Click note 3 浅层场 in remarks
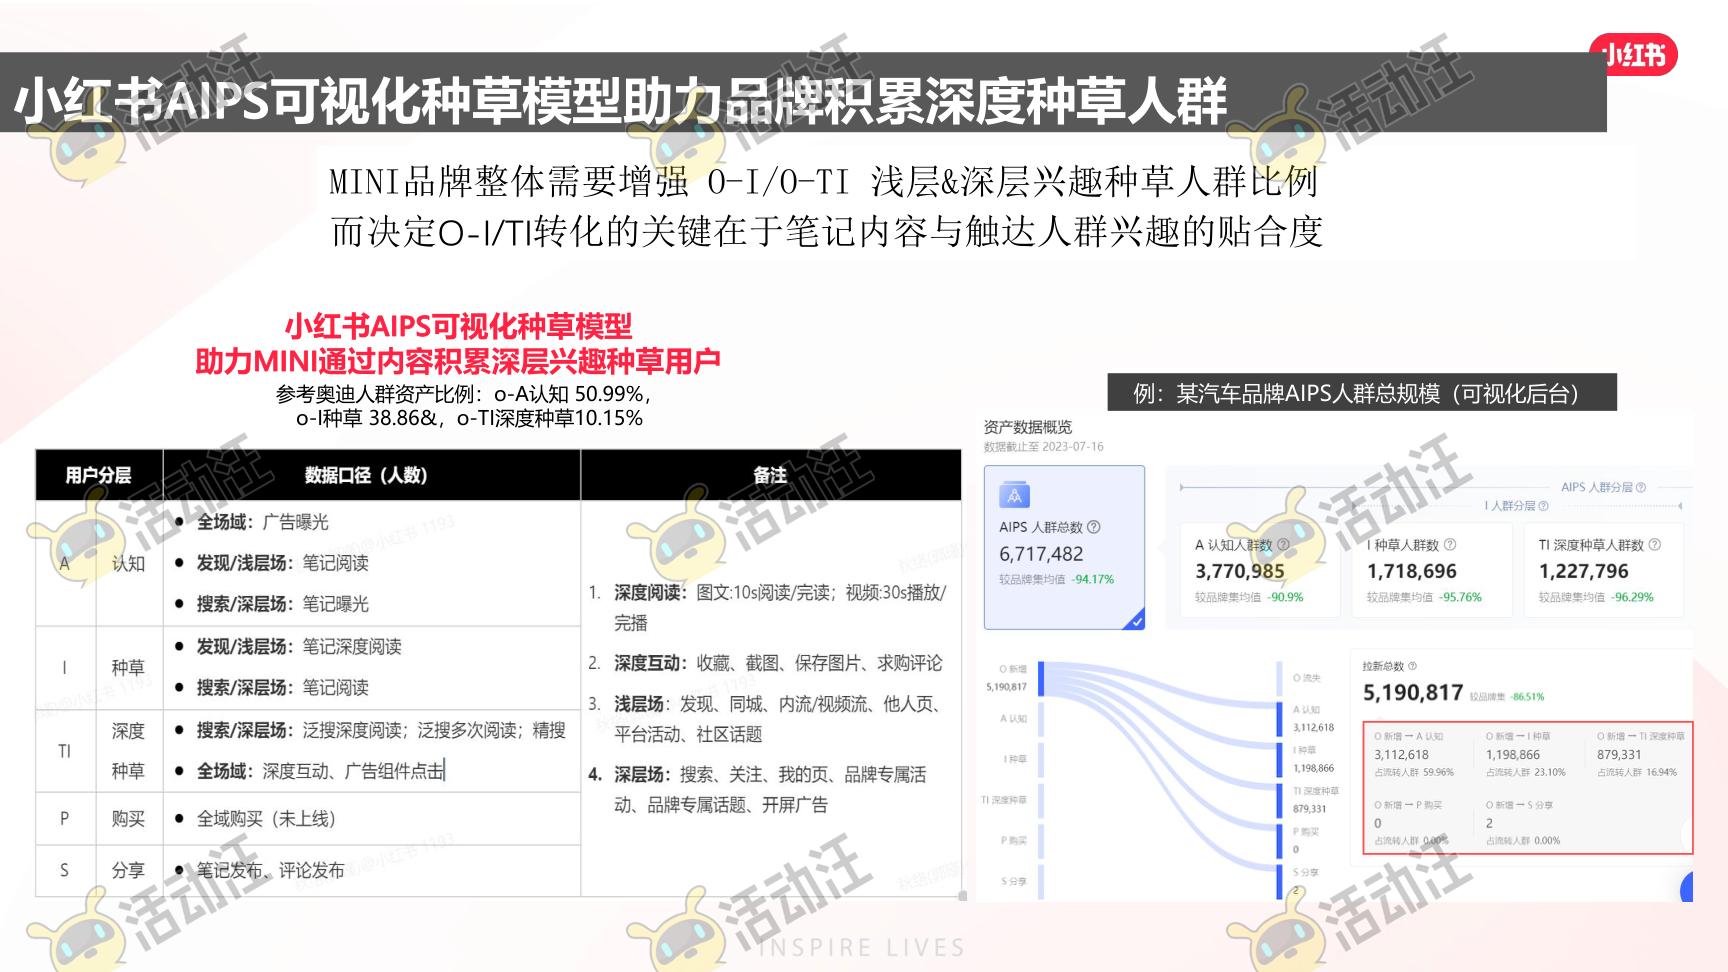Screen dimensions: 1728x972 [x=765, y=719]
